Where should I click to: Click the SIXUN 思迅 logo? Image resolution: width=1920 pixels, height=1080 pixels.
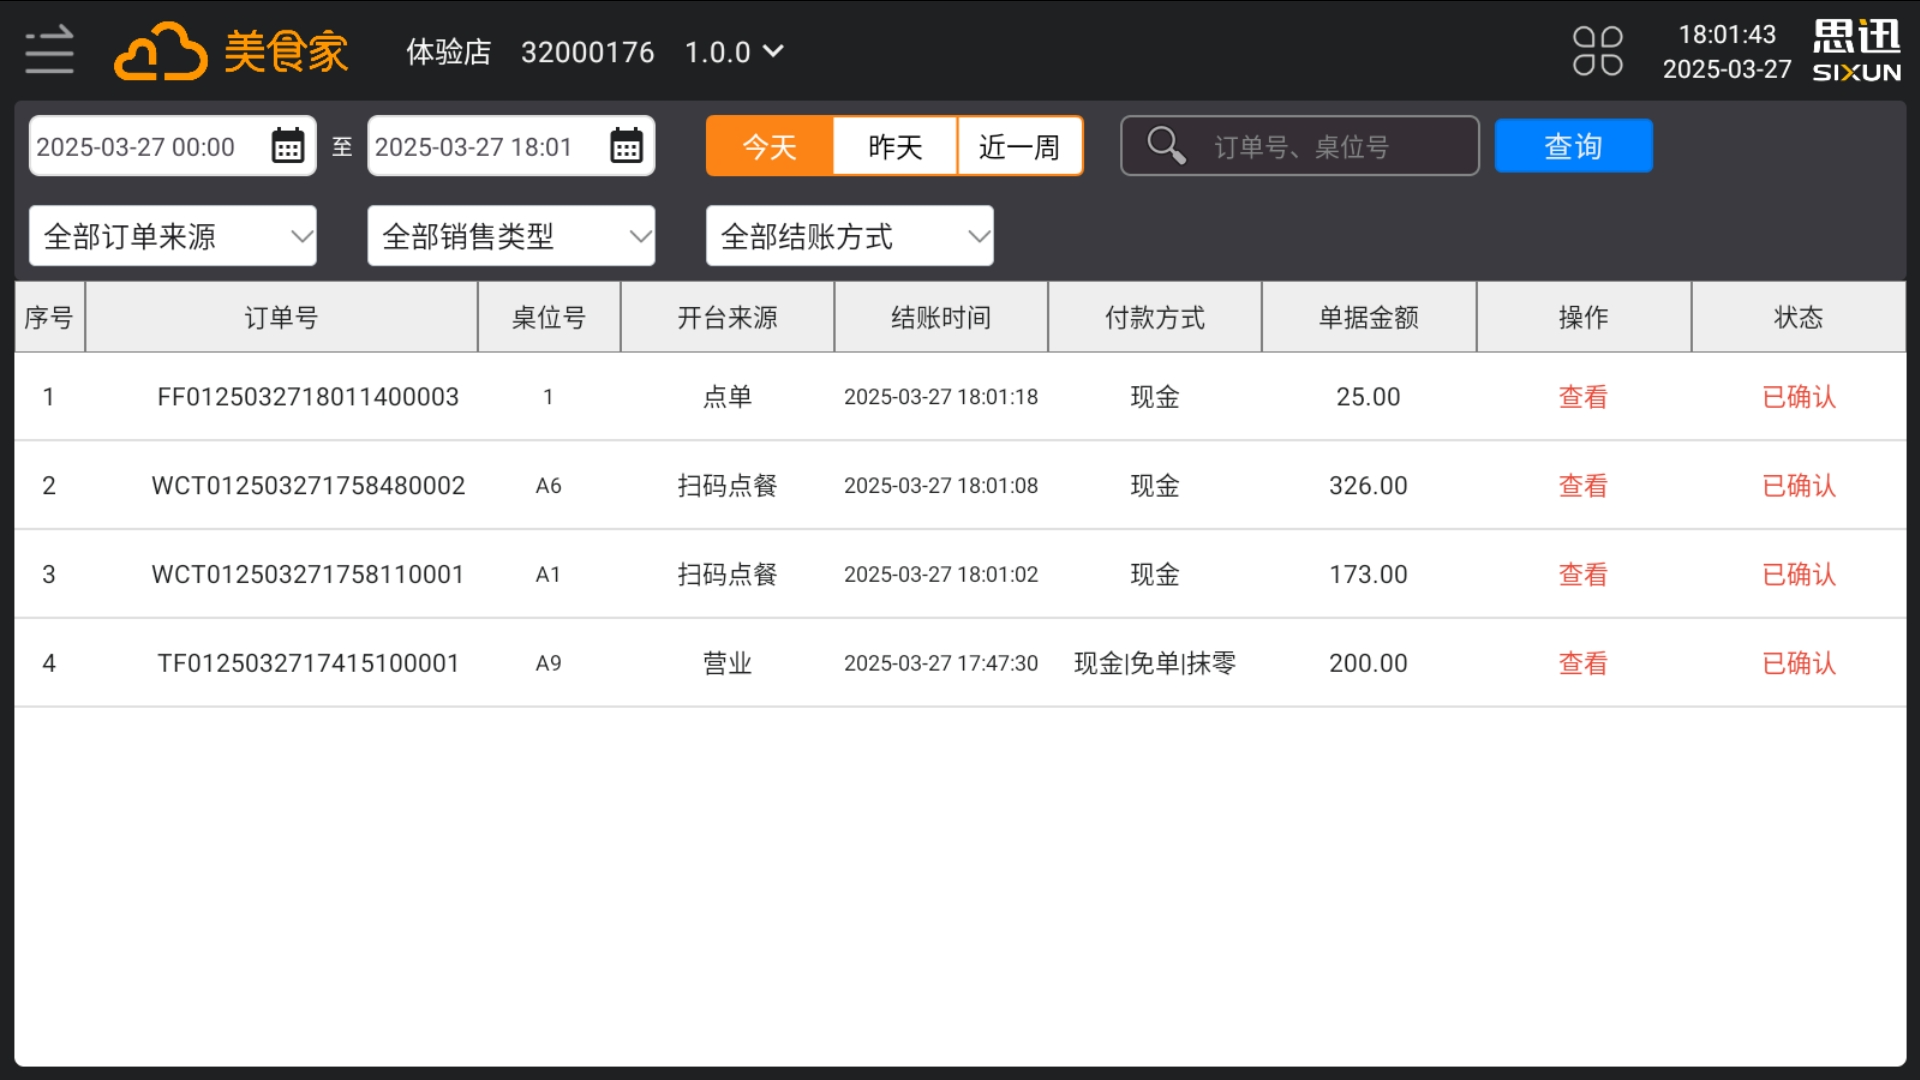(1855, 48)
